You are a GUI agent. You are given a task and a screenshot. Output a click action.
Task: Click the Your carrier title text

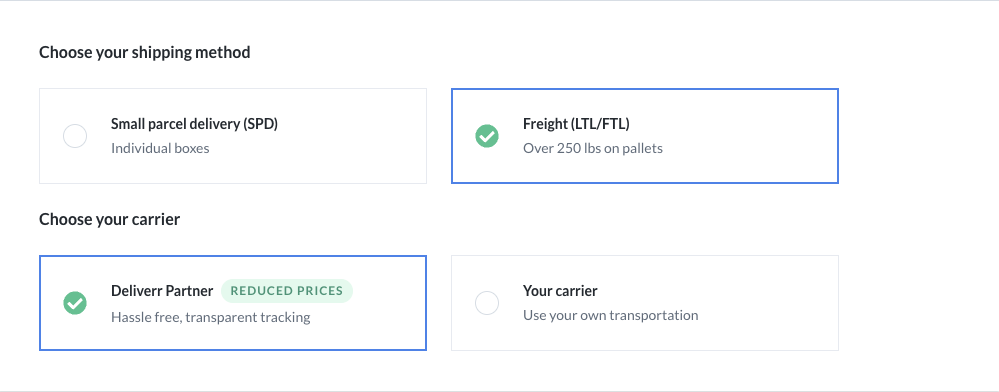tap(560, 291)
